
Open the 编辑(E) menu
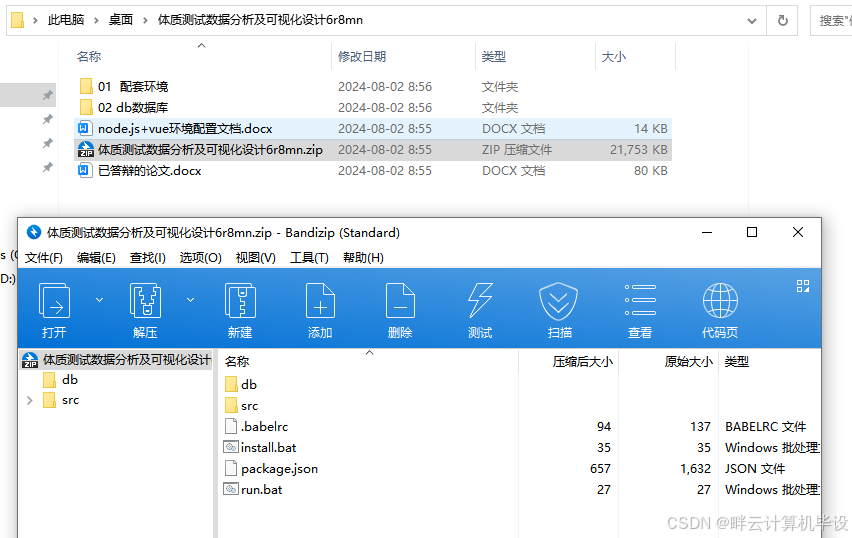pos(96,258)
